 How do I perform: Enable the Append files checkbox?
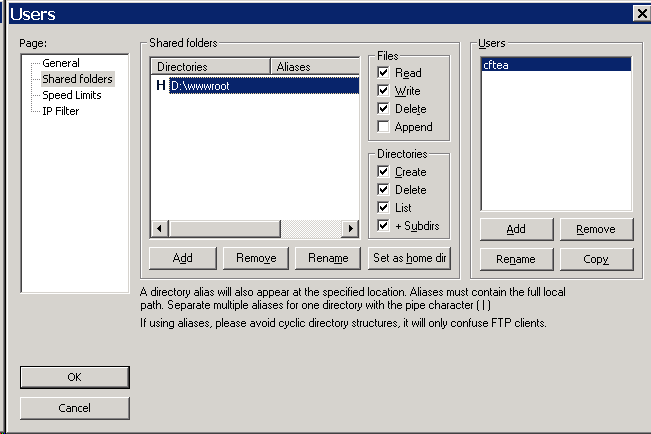(384, 127)
